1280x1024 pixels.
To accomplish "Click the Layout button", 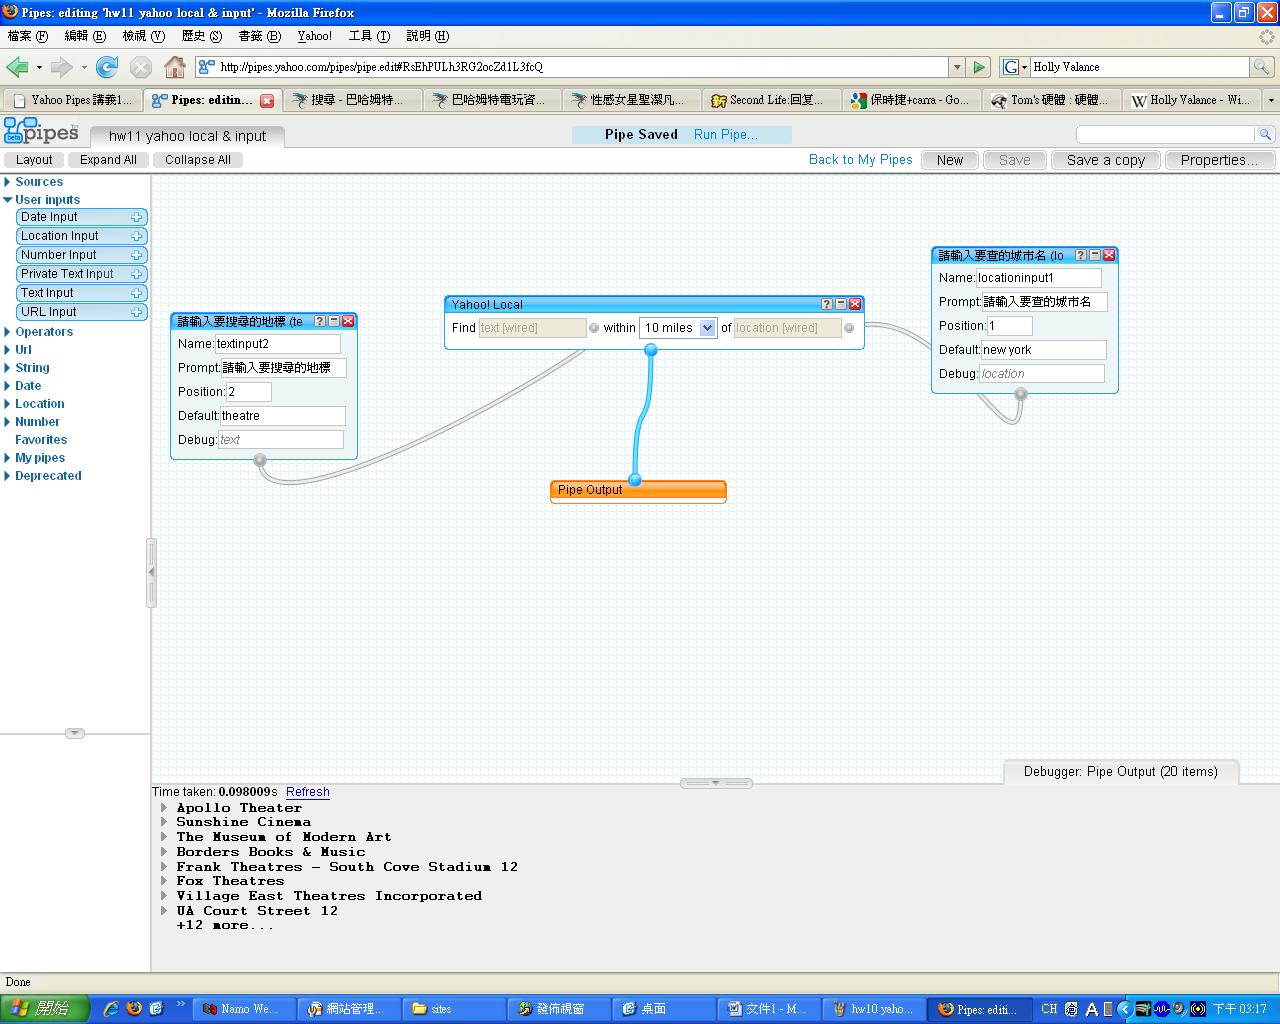I will pos(34,160).
